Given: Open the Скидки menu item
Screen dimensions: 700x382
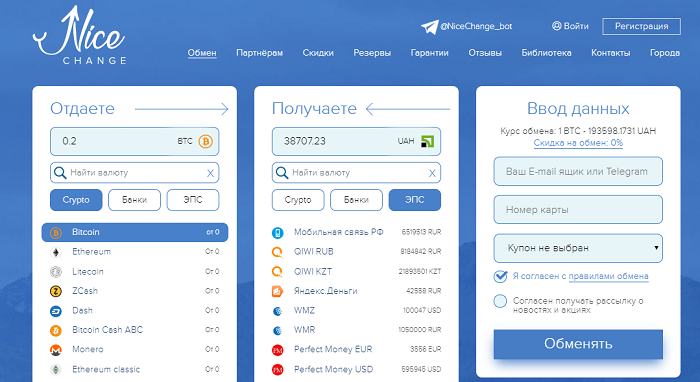Looking at the screenshot, I should [318, 53].
